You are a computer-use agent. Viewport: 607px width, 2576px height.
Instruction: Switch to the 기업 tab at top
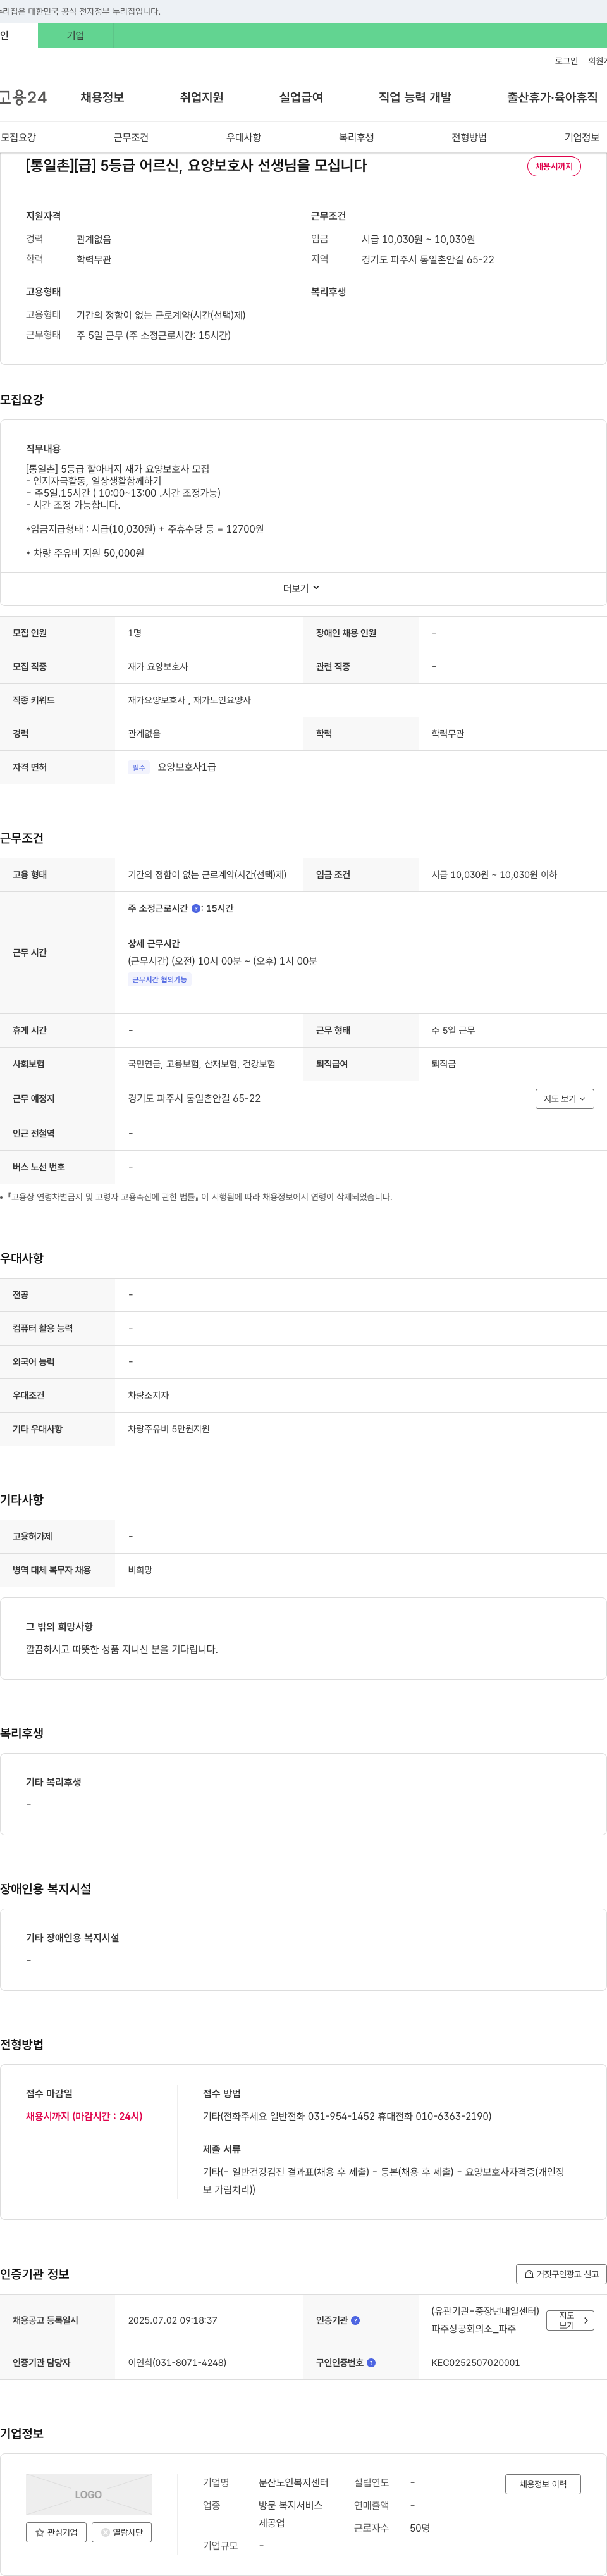pos(76,35)
